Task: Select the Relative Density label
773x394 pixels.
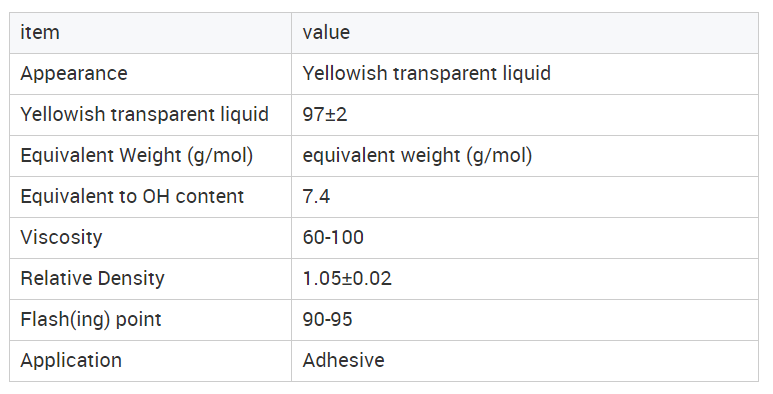Action: pyautogui.click(x=92, y=279)
